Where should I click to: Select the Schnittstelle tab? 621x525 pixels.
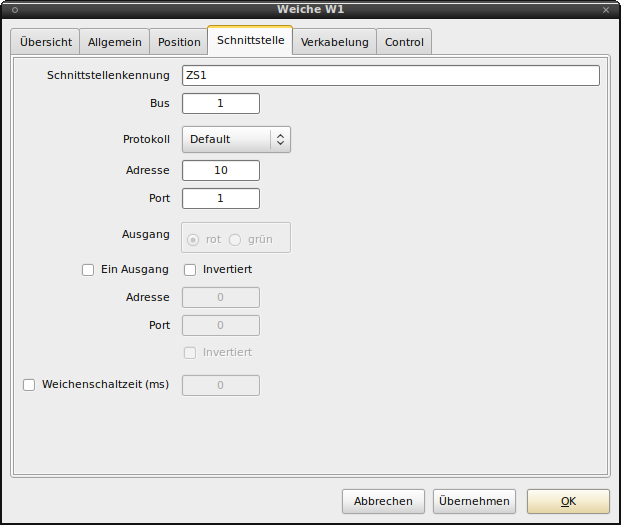pos(249,41)
